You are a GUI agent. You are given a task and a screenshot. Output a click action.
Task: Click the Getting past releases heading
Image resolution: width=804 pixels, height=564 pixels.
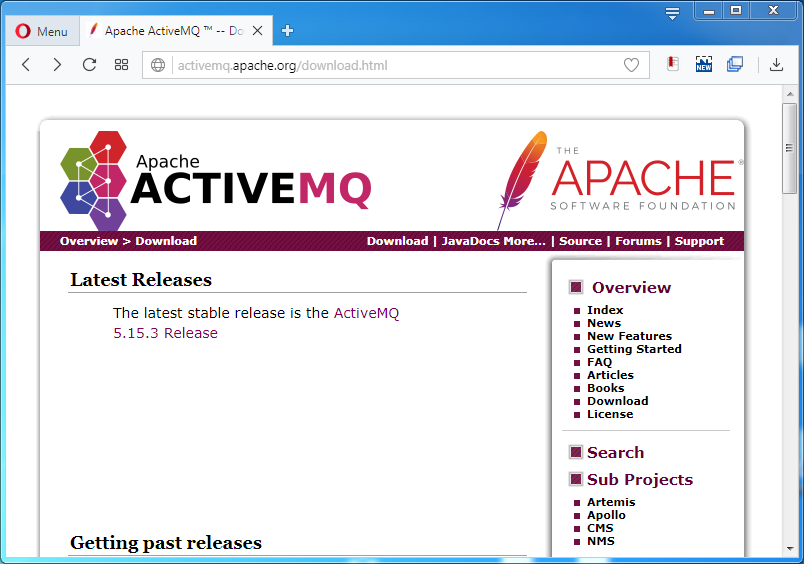coord(166,542)
